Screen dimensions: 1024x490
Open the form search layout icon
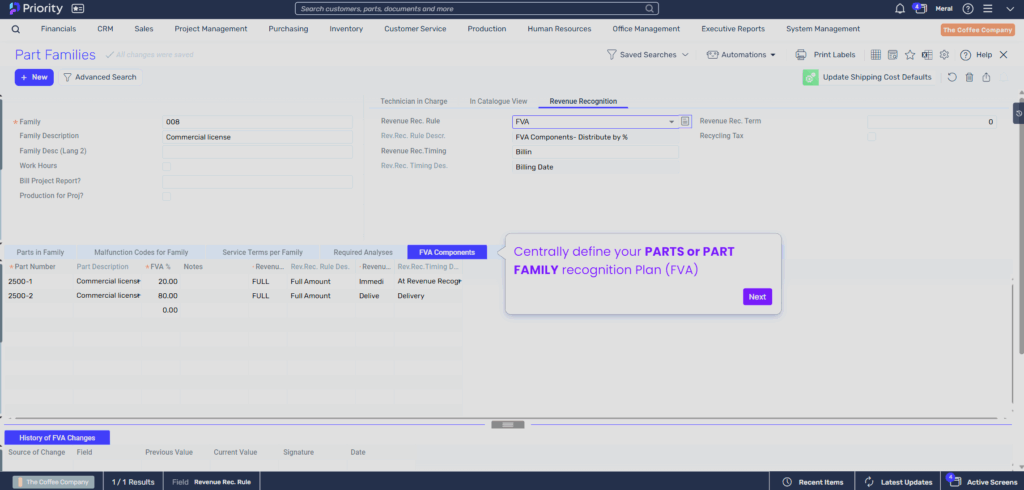(x=893, y=55)
